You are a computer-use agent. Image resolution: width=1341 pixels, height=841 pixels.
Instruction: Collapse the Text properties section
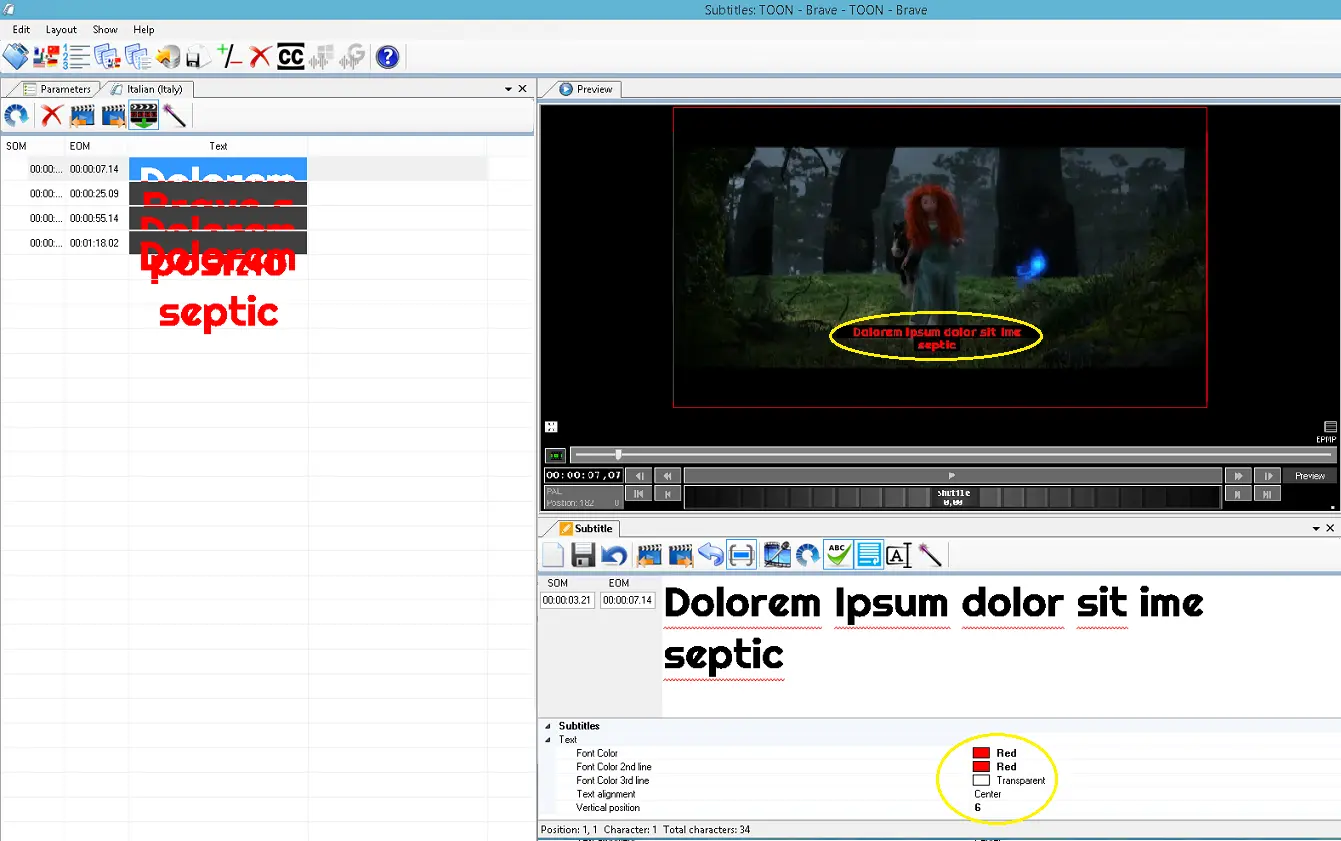point(547,740)
